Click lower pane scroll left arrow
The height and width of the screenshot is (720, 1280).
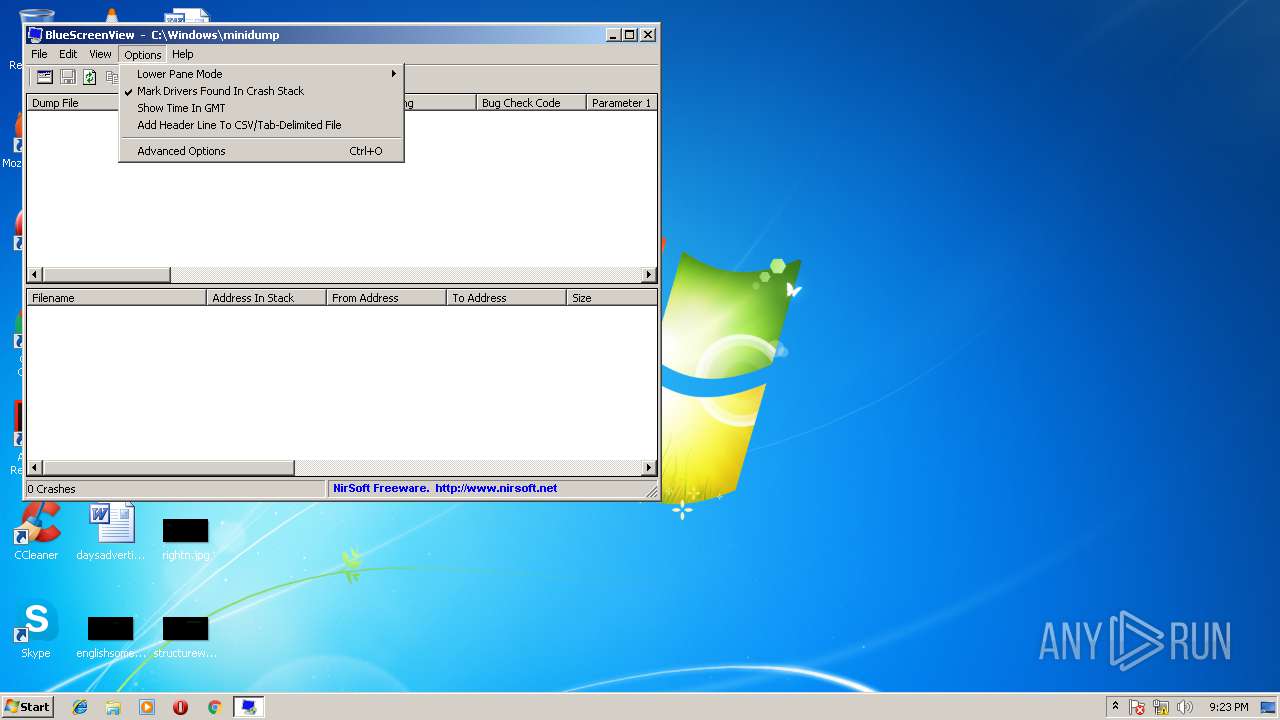(35, 468)
